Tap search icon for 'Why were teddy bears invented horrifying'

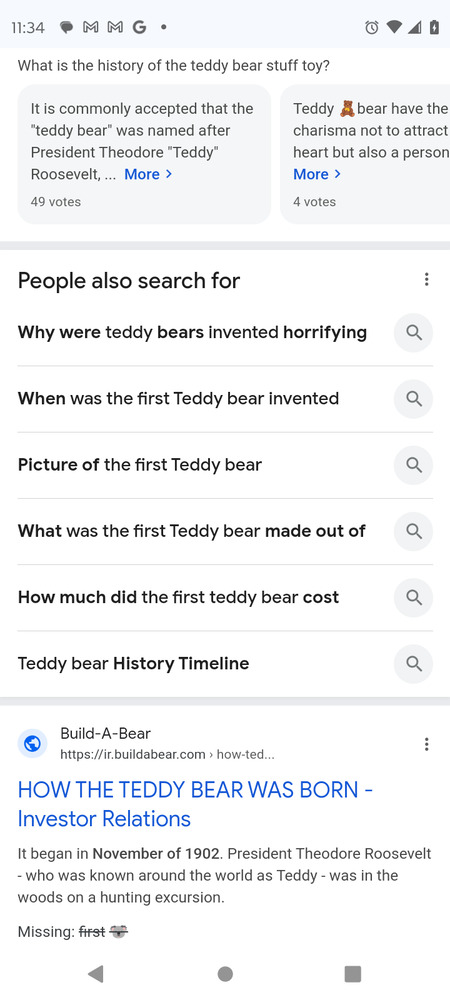(414, 333)
